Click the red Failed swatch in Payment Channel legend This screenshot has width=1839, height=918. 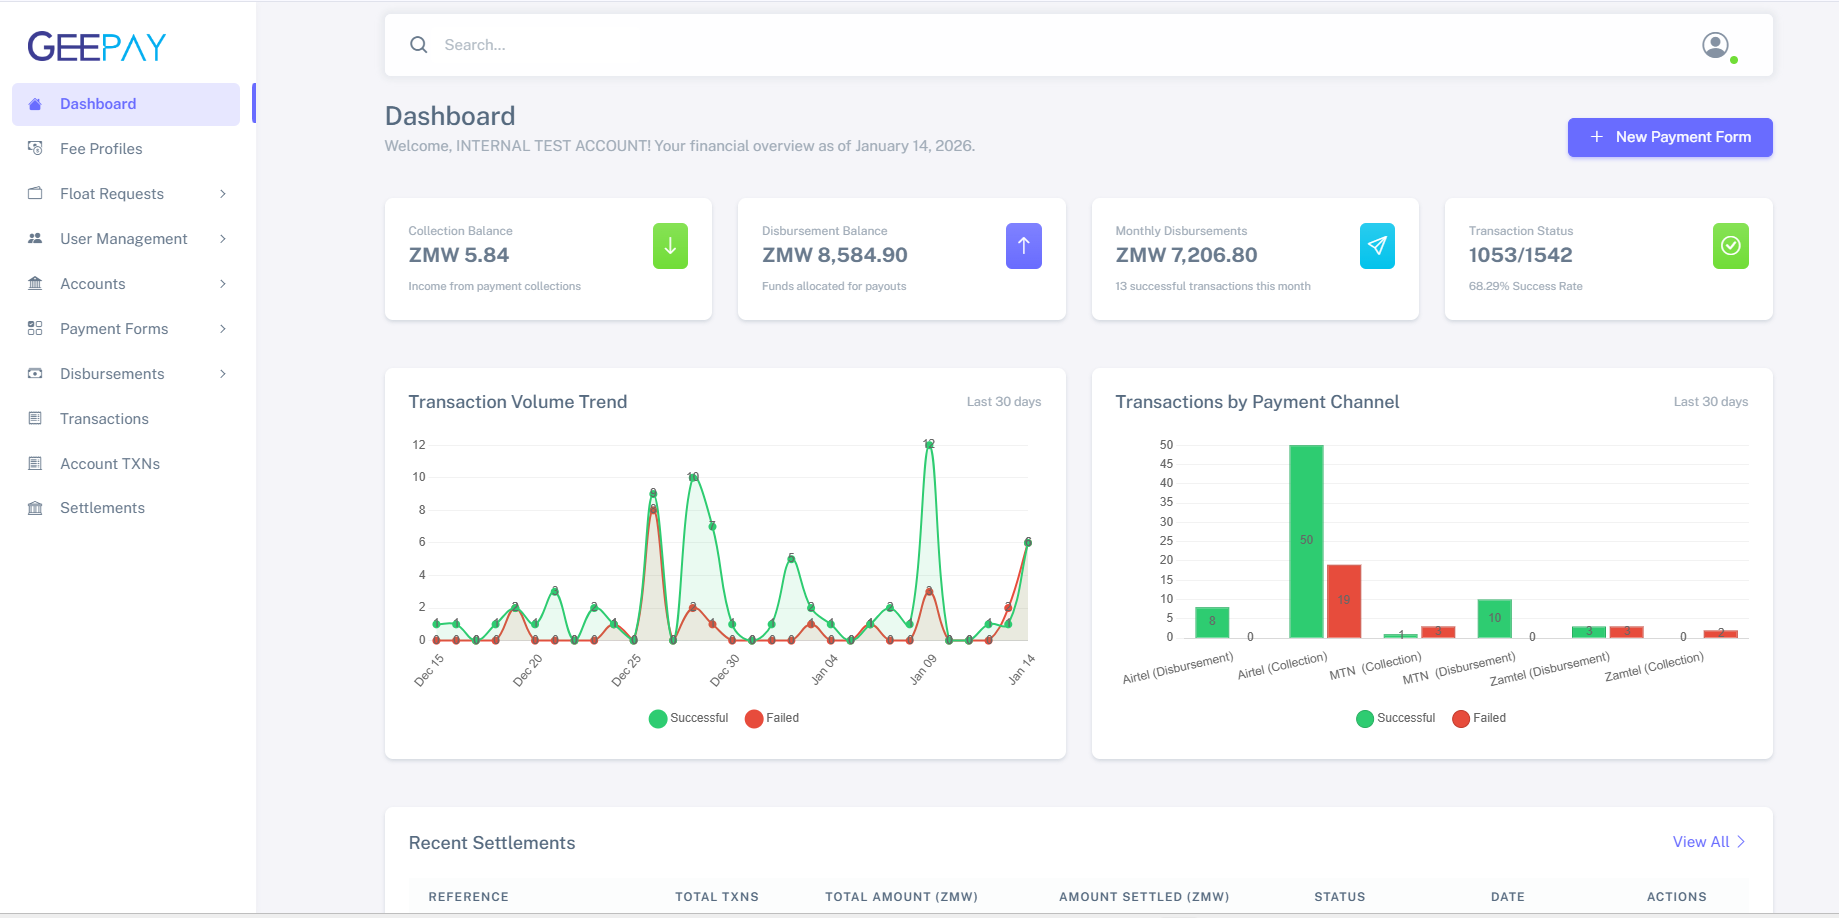(x=1461, y=718)
